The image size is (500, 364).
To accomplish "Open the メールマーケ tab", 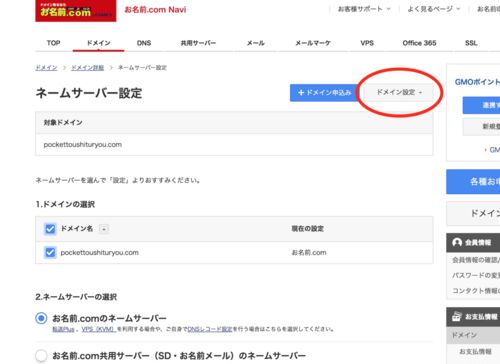I will coord(313,43).
